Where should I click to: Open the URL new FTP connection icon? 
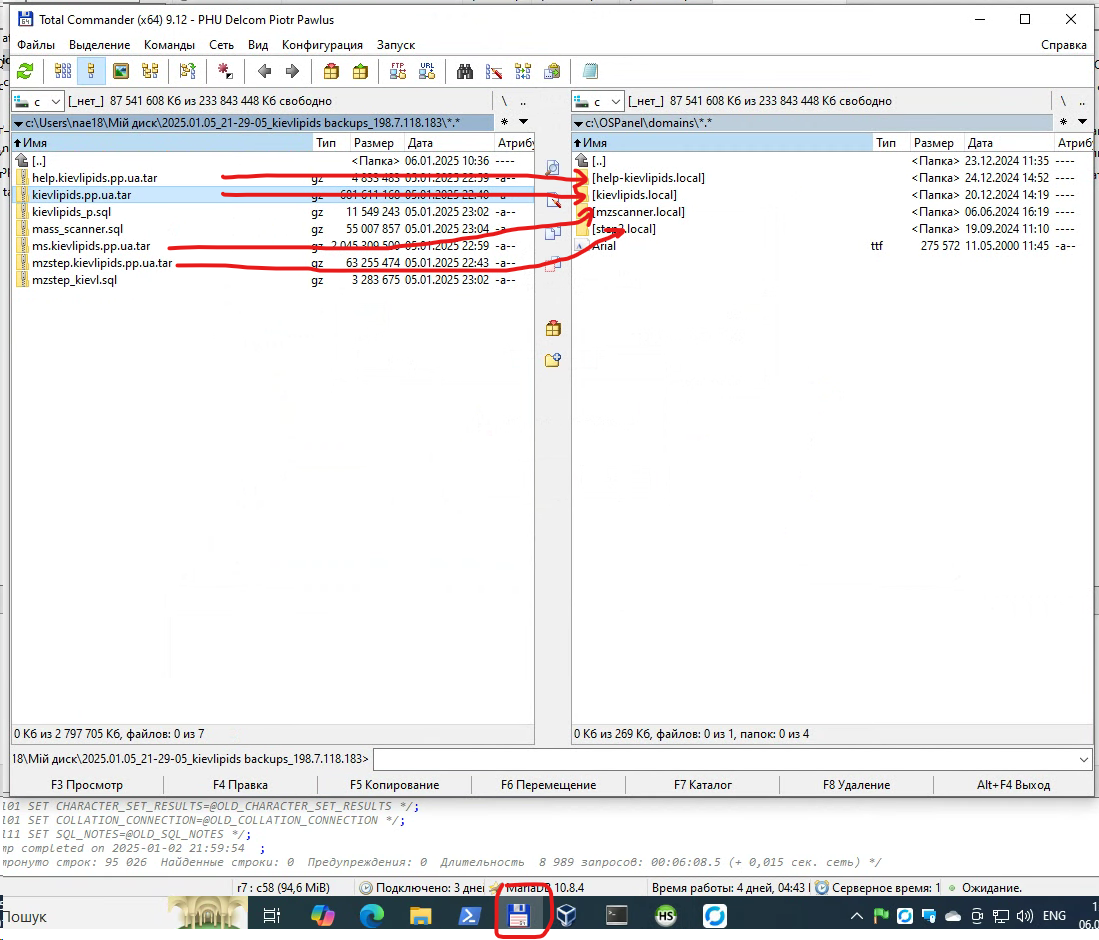(427, 71)
